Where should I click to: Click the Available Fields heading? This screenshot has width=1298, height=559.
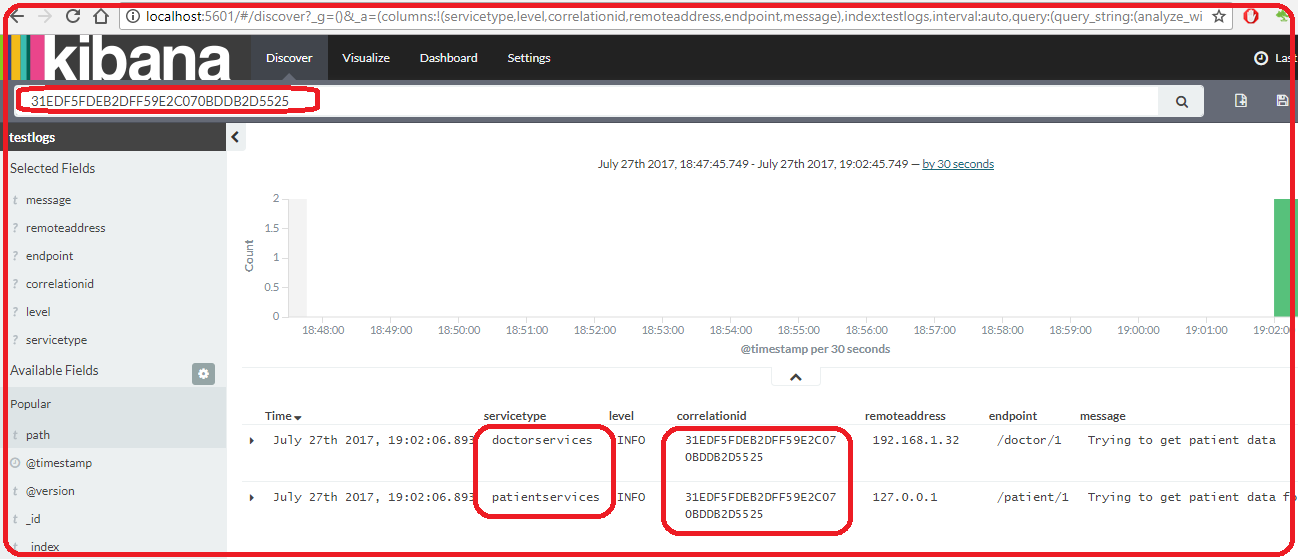[x=54, y=370]
